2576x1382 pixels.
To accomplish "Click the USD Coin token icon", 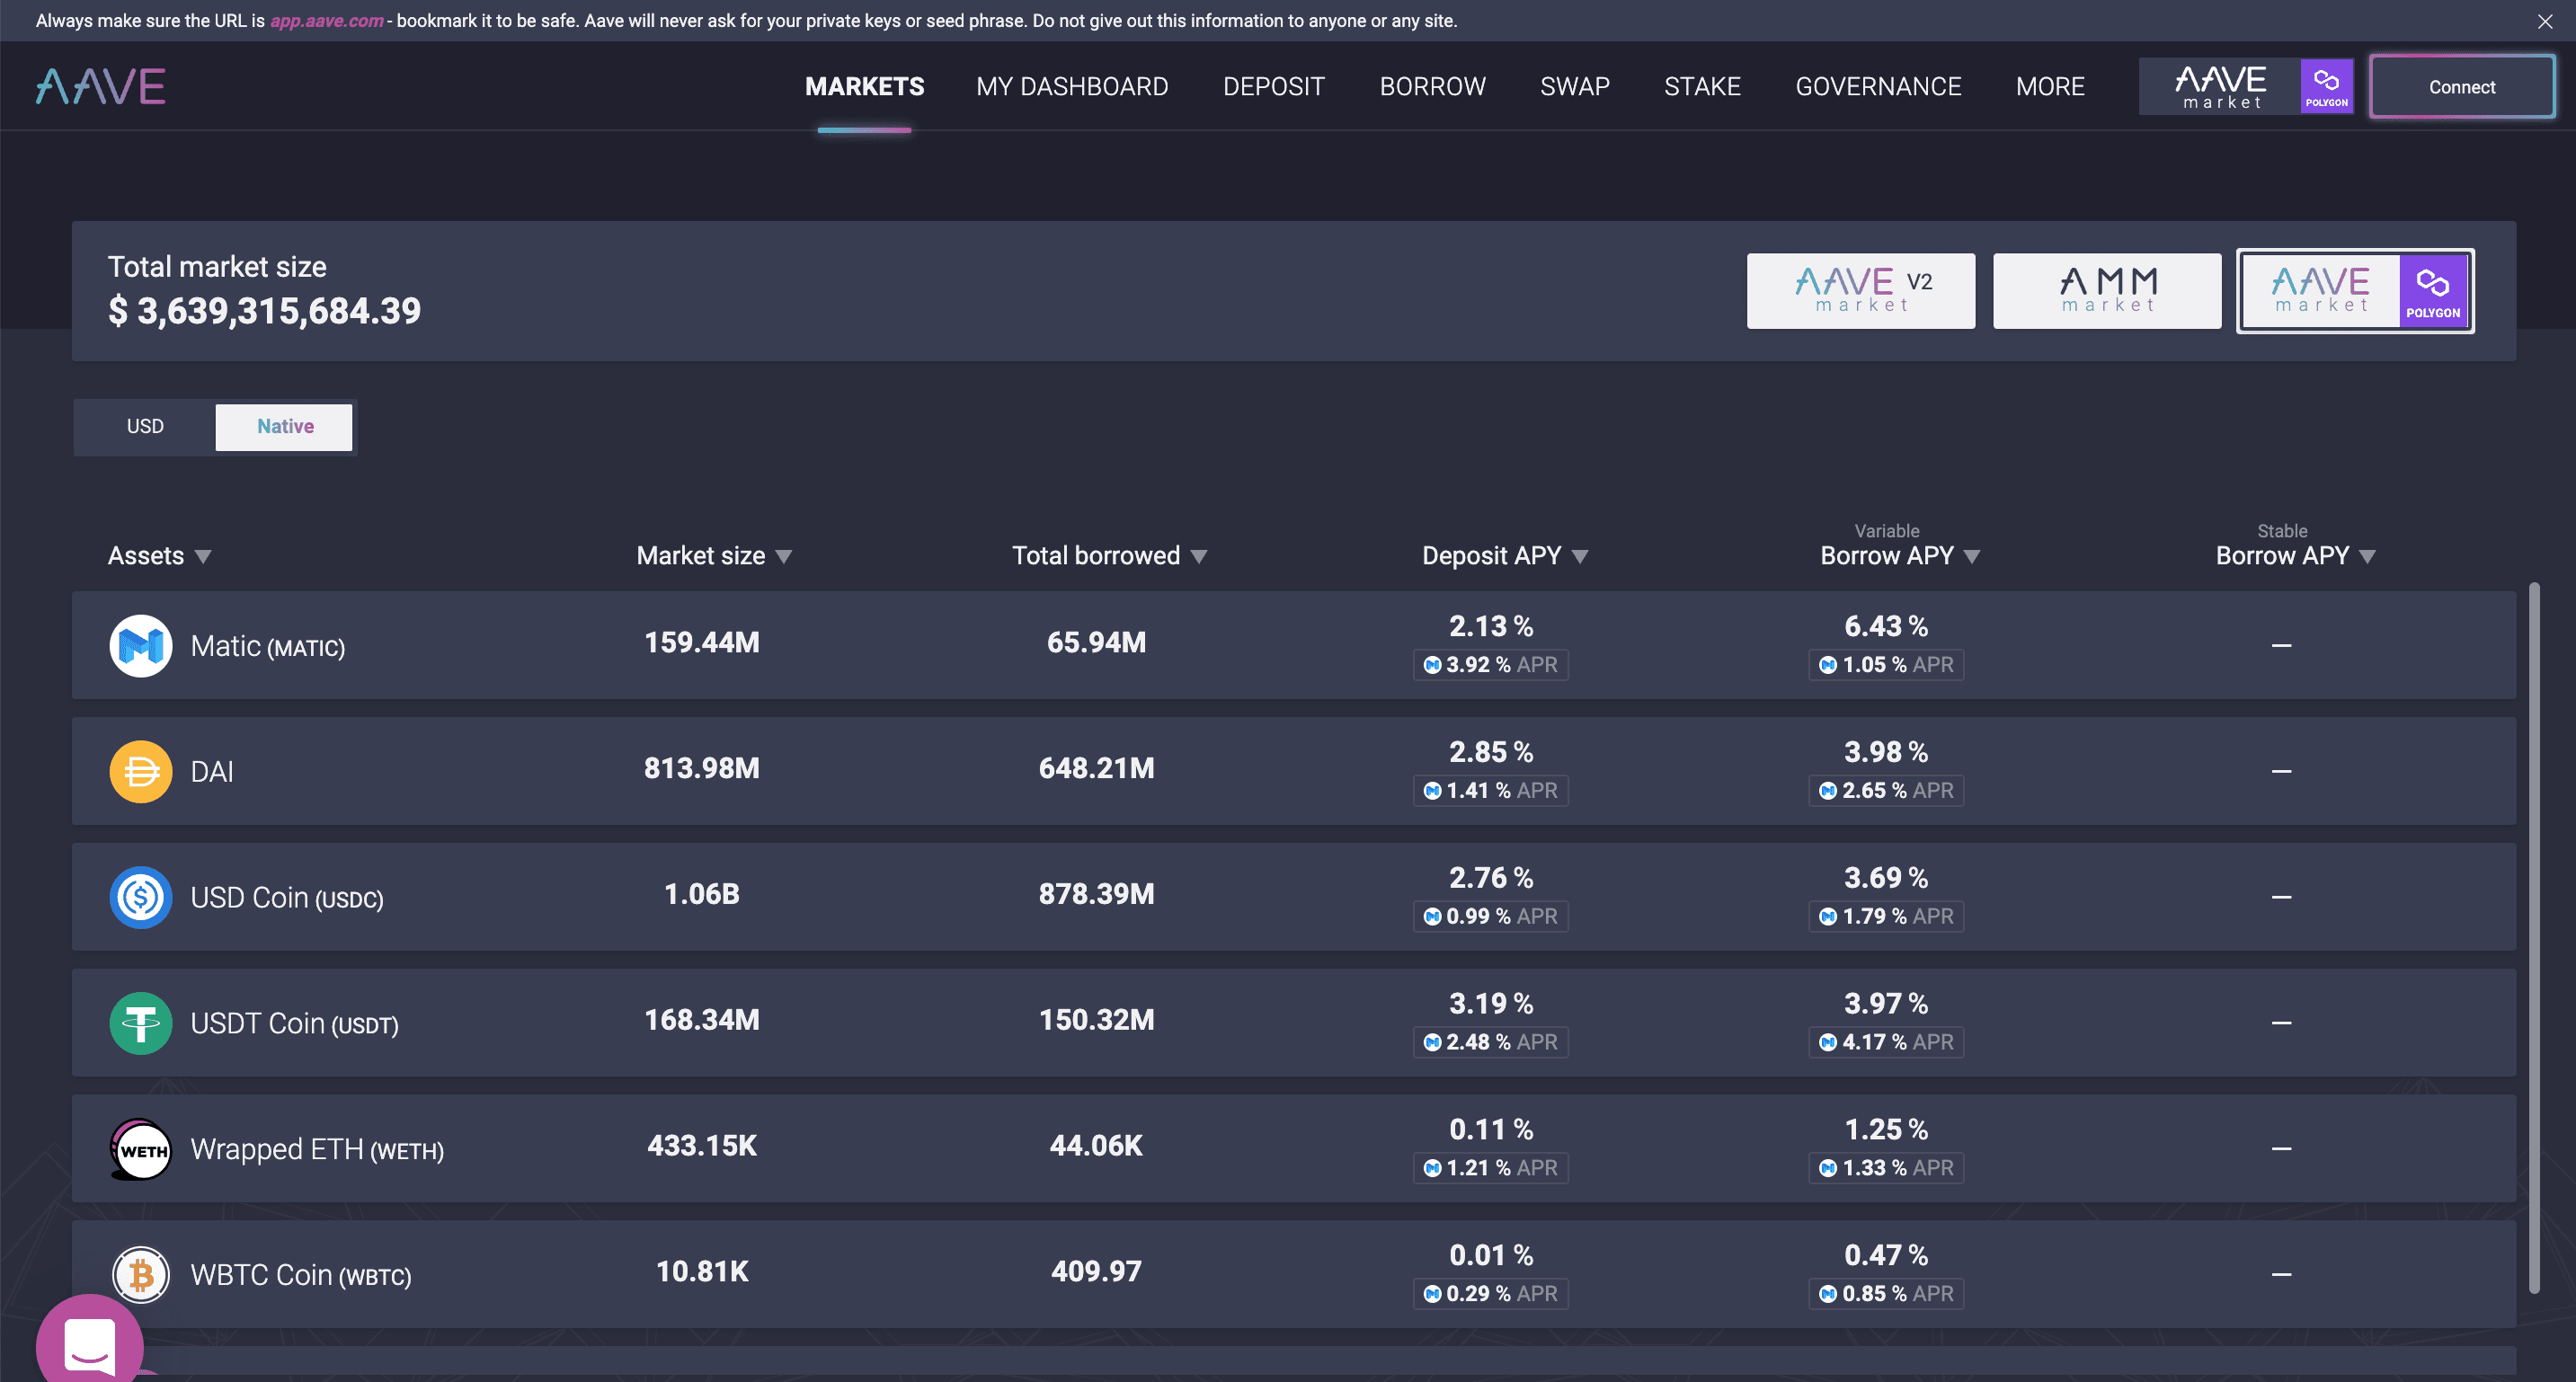I will click(x=140, y=898).
